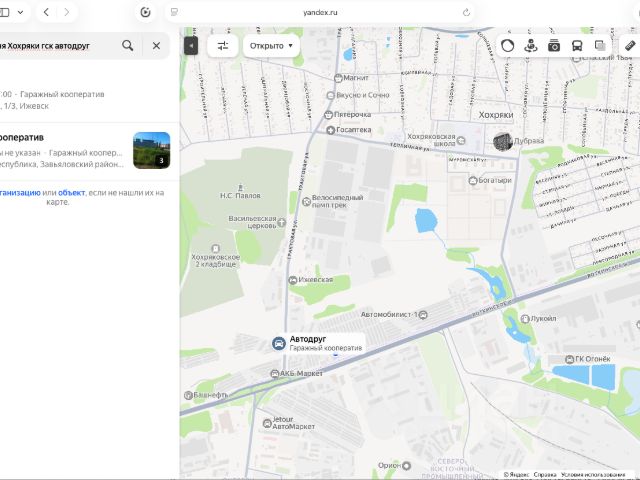Select the Орион marker
The image size is (640, 480).
pos(406,465)
